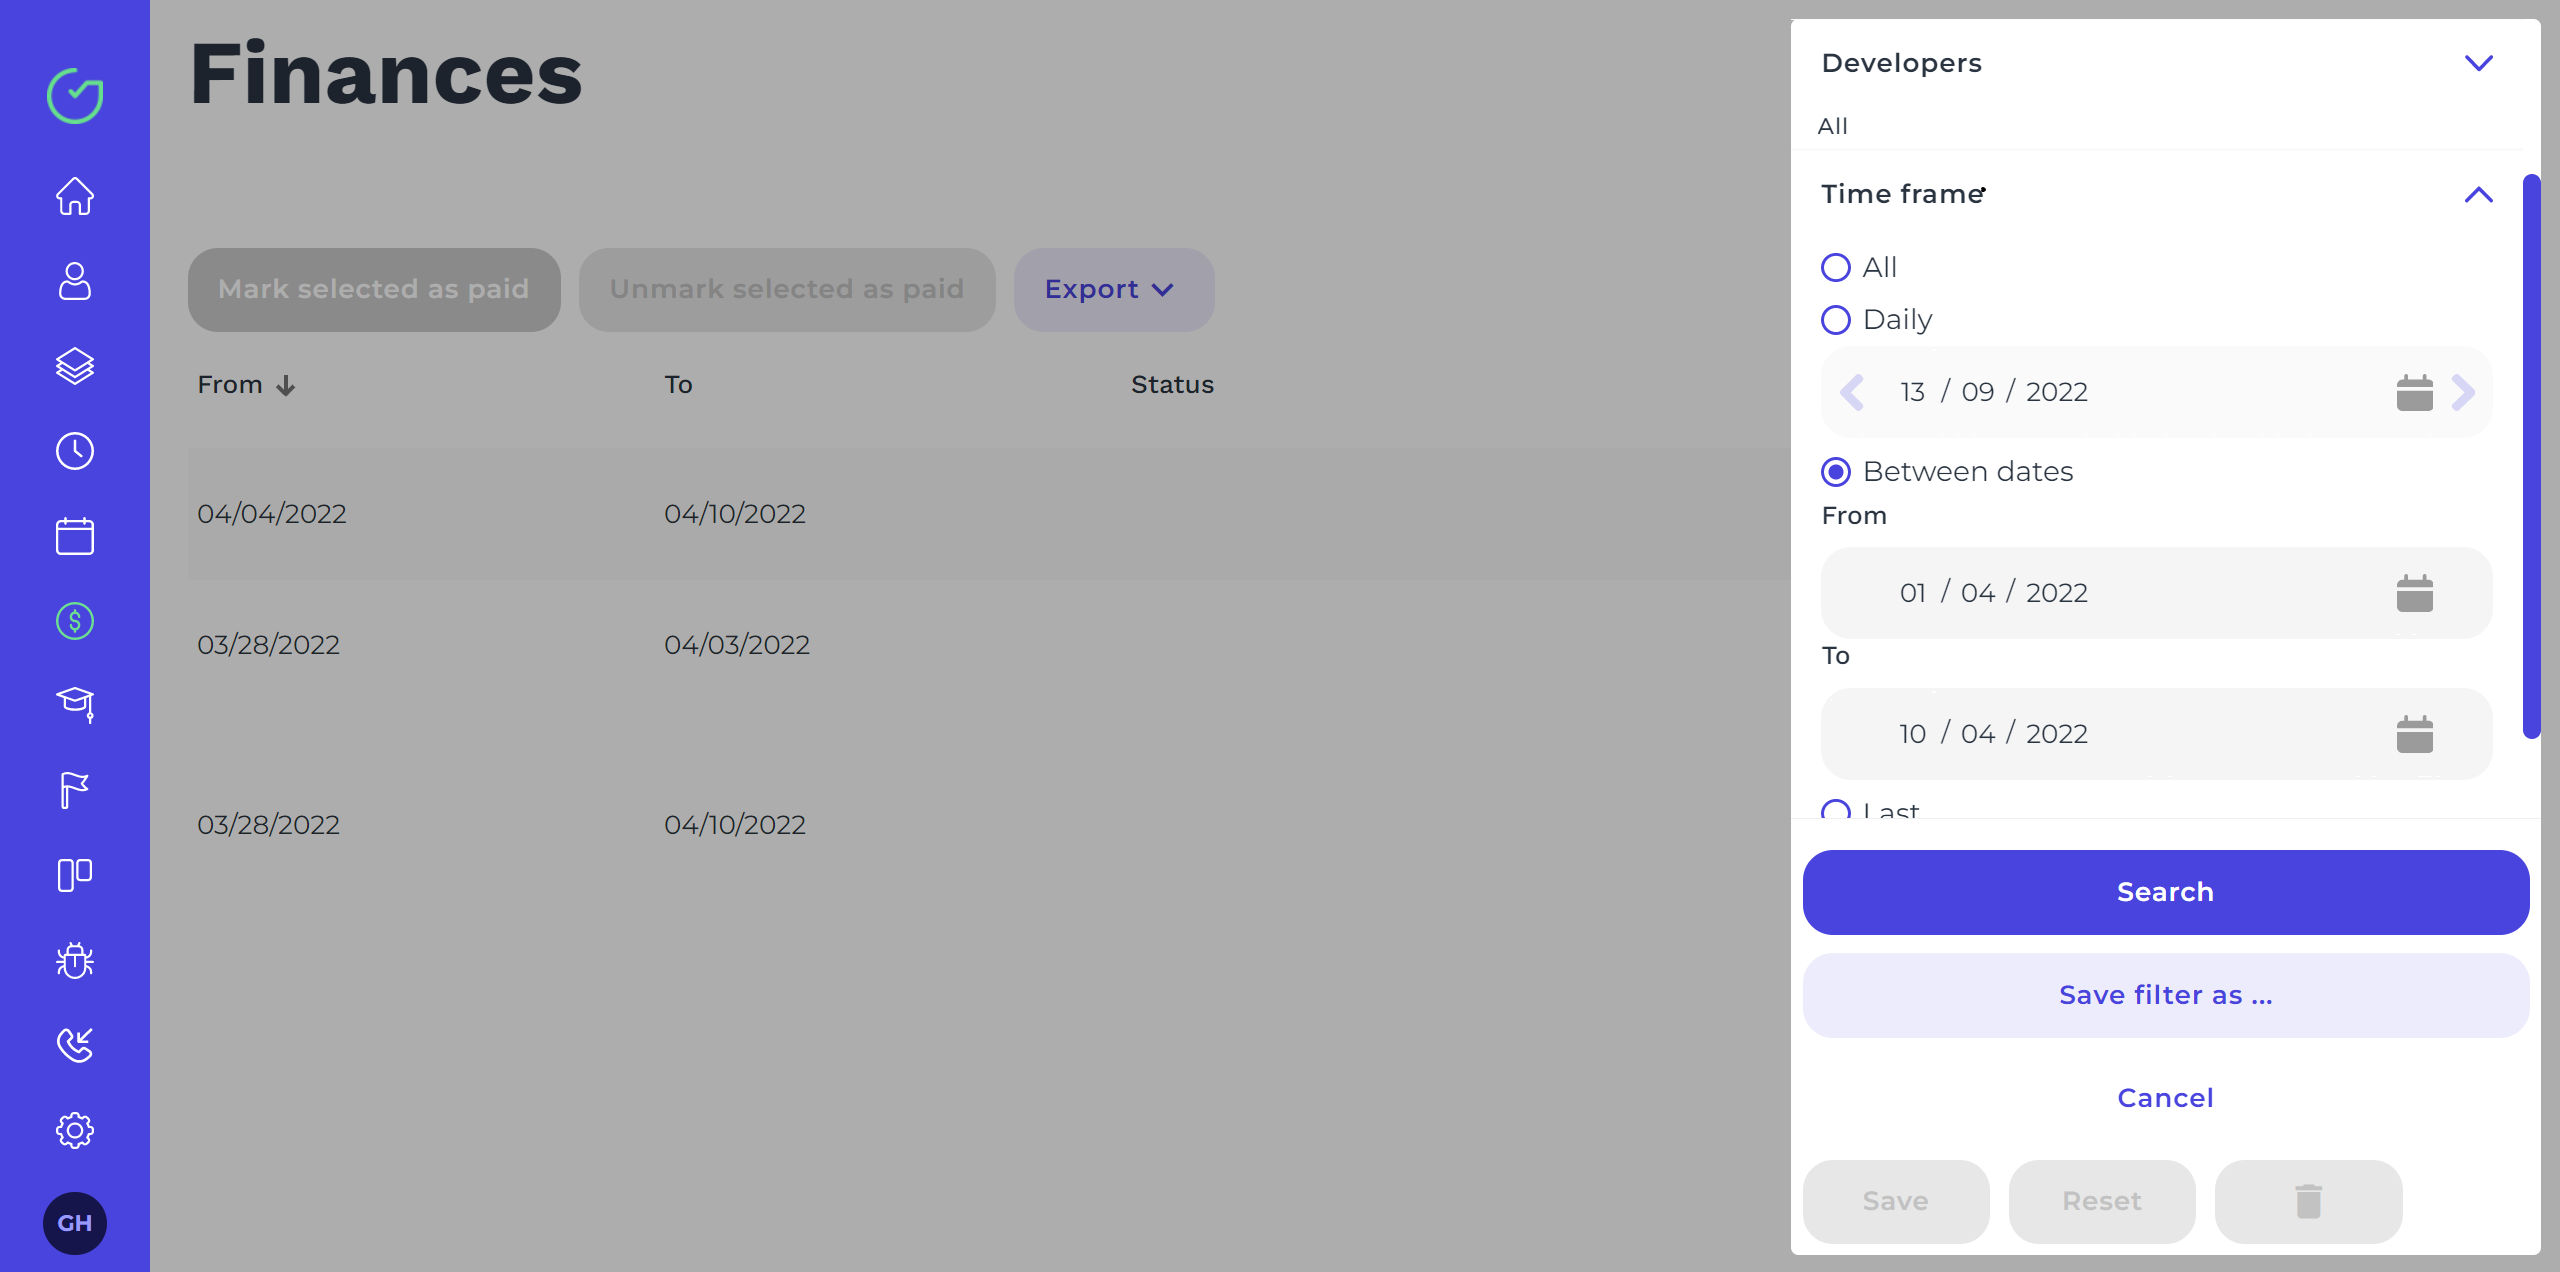Collapse the Time frame section

pyautogui.click(x=2478, y=194)
